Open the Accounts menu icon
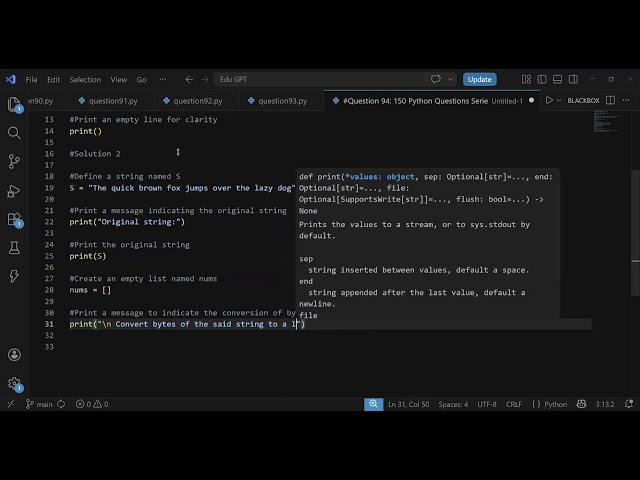Viewport: 640px width, 480px height. pyautogui.click(x=14, y=354)
